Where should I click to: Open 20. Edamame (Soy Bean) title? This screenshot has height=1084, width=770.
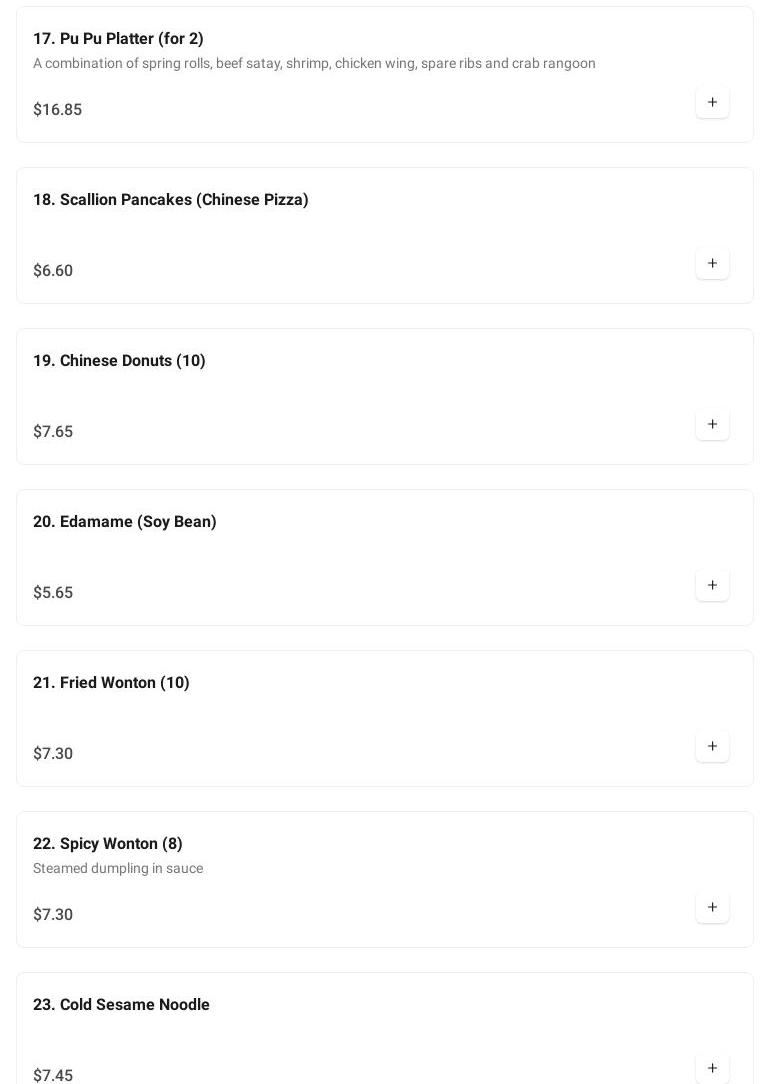click(124, 522)
